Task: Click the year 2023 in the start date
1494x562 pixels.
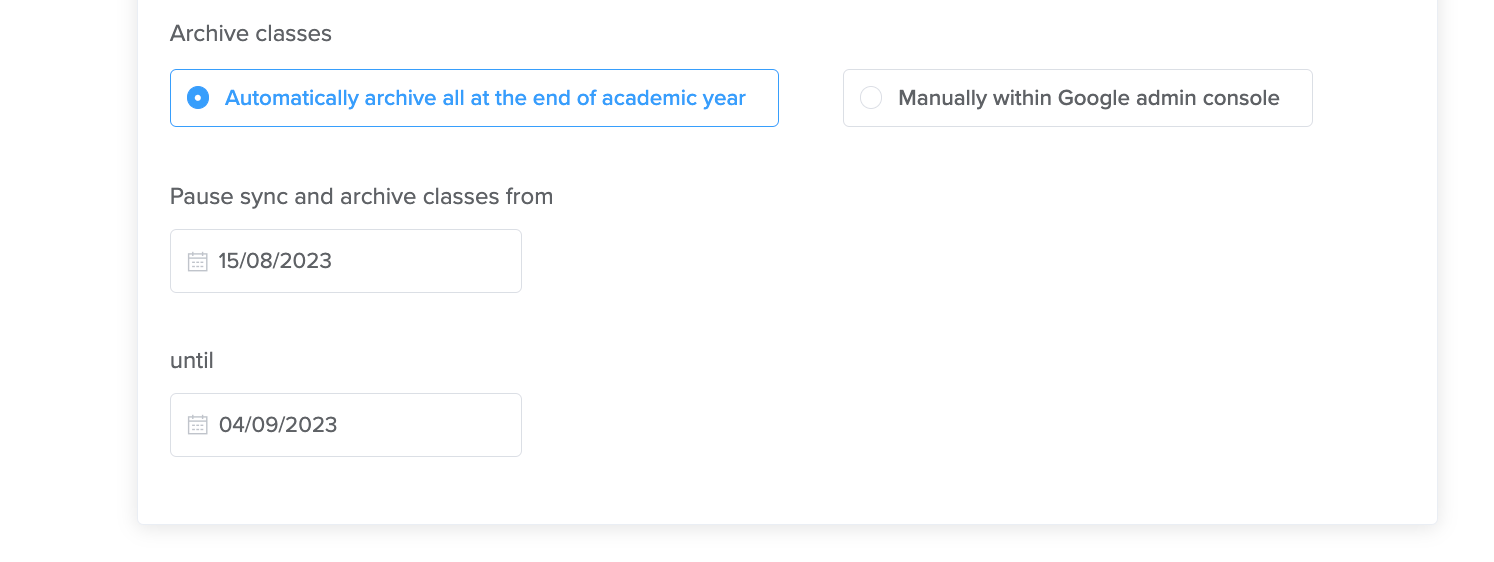Action: (x=308, y=261)
